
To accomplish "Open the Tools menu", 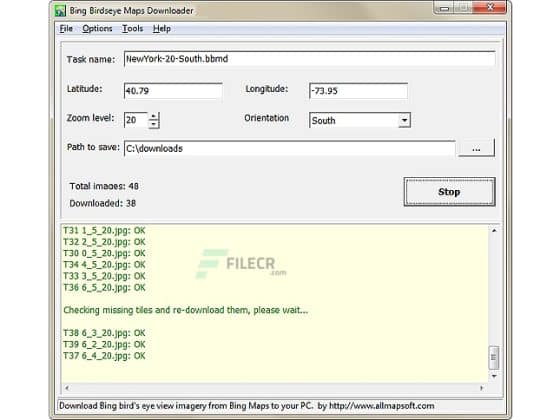I will point(132,29).
